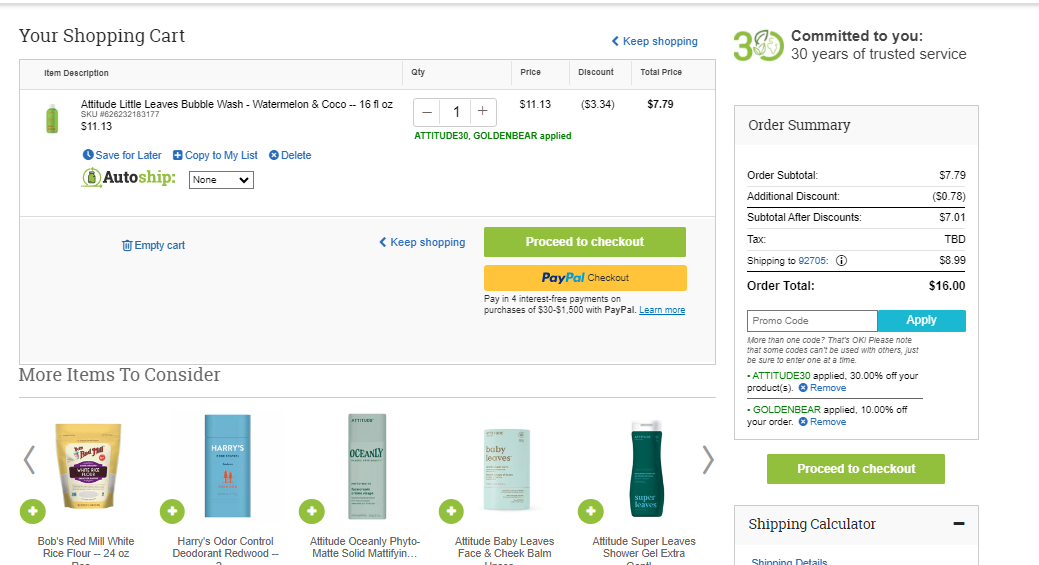
Task: Show previous recommended items with the left arrow
Action: pos(29,460)
